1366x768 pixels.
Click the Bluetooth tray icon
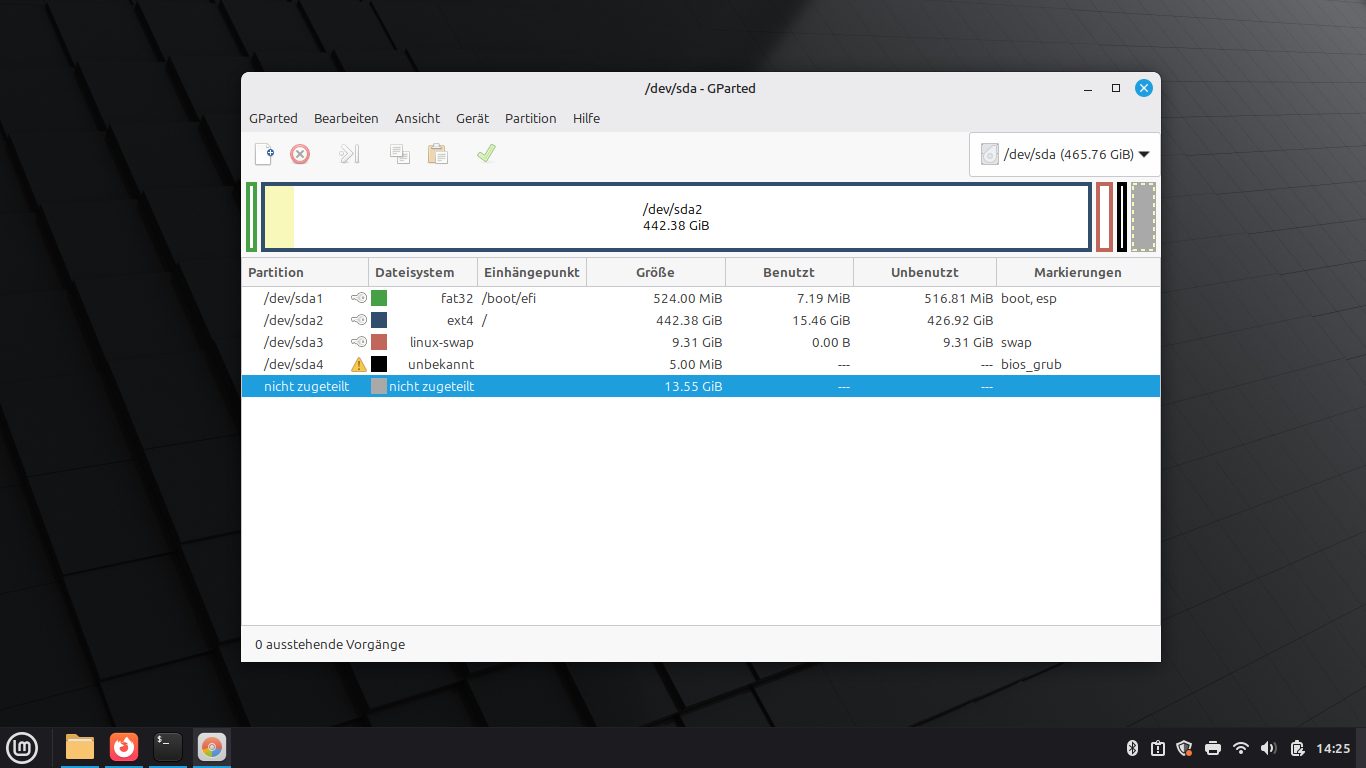[1133, 747]
